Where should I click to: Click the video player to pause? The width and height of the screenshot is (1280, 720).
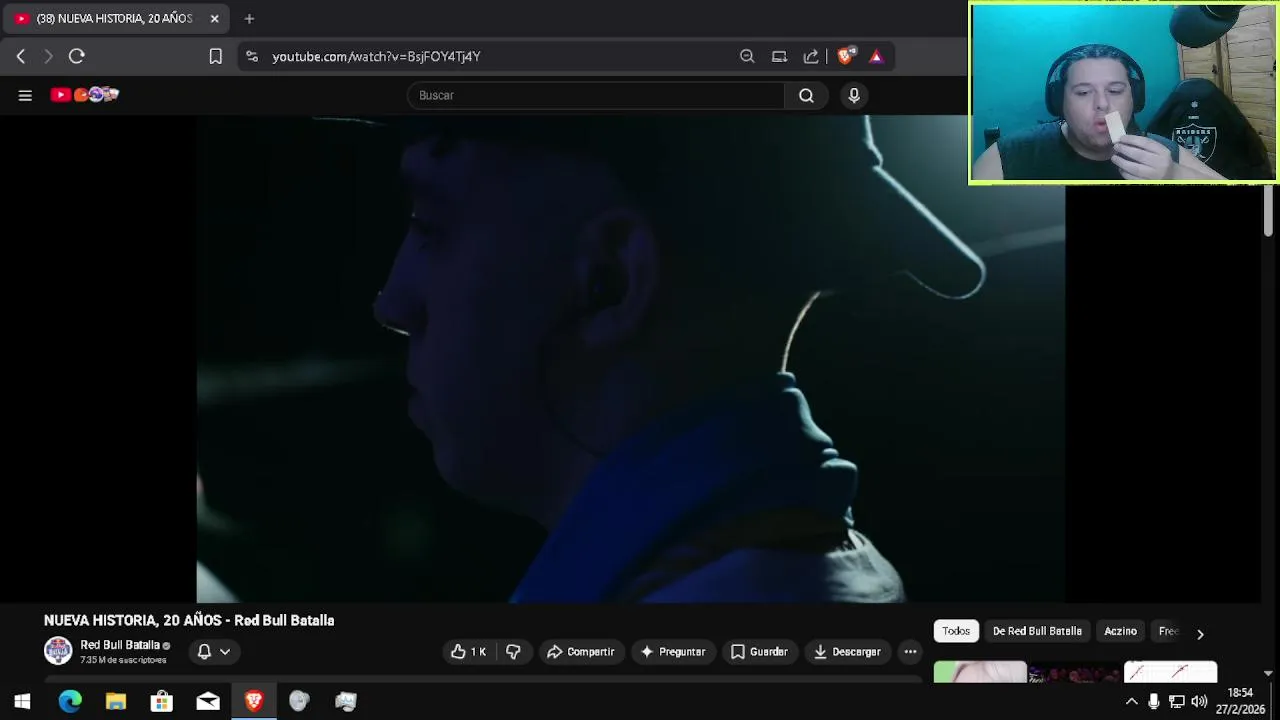[631, 359]
